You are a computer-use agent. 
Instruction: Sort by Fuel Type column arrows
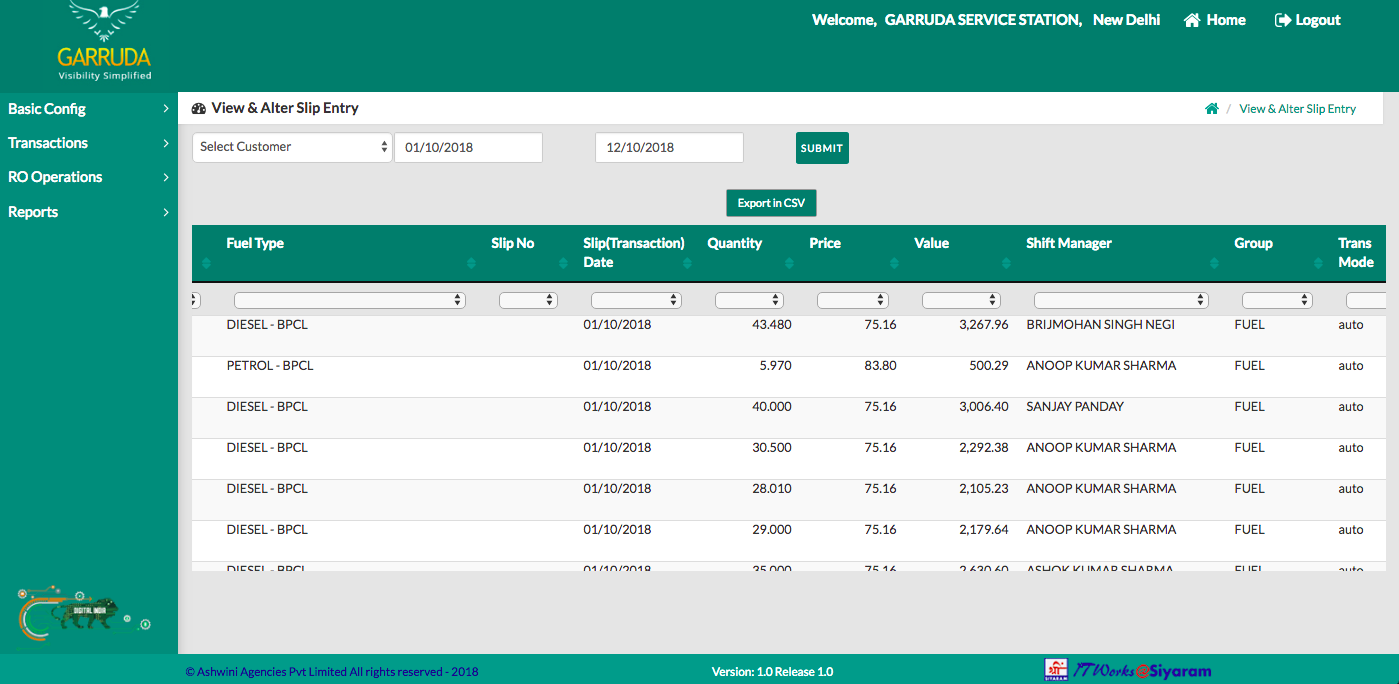471,263
